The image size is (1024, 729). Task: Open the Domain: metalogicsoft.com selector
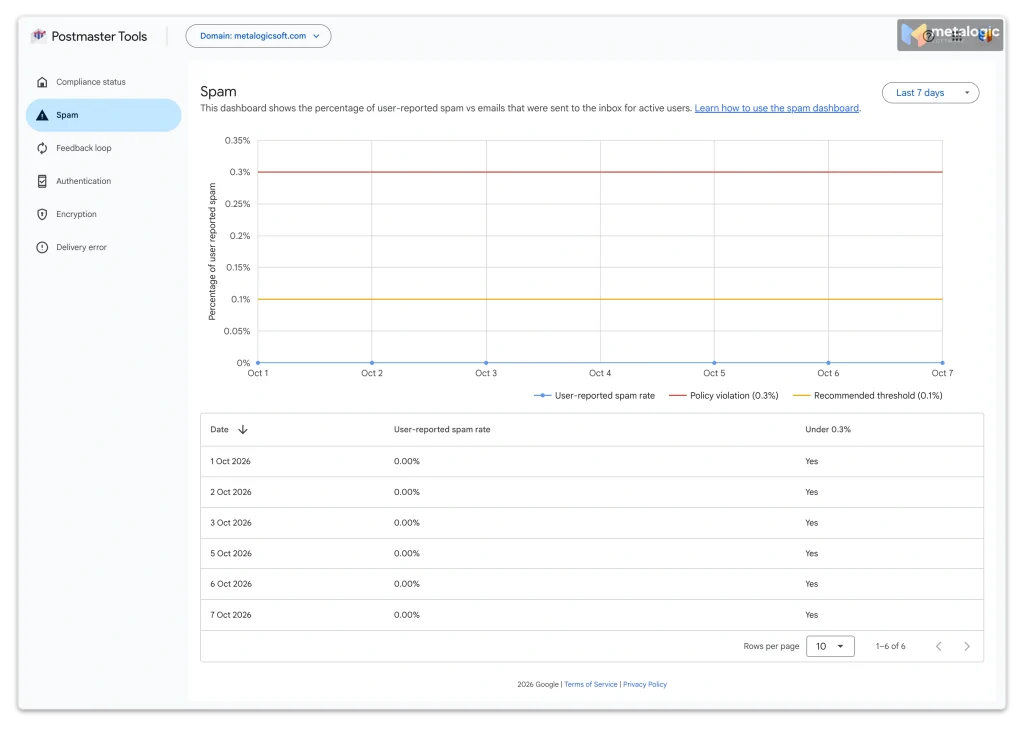click(x=258, y=36)
